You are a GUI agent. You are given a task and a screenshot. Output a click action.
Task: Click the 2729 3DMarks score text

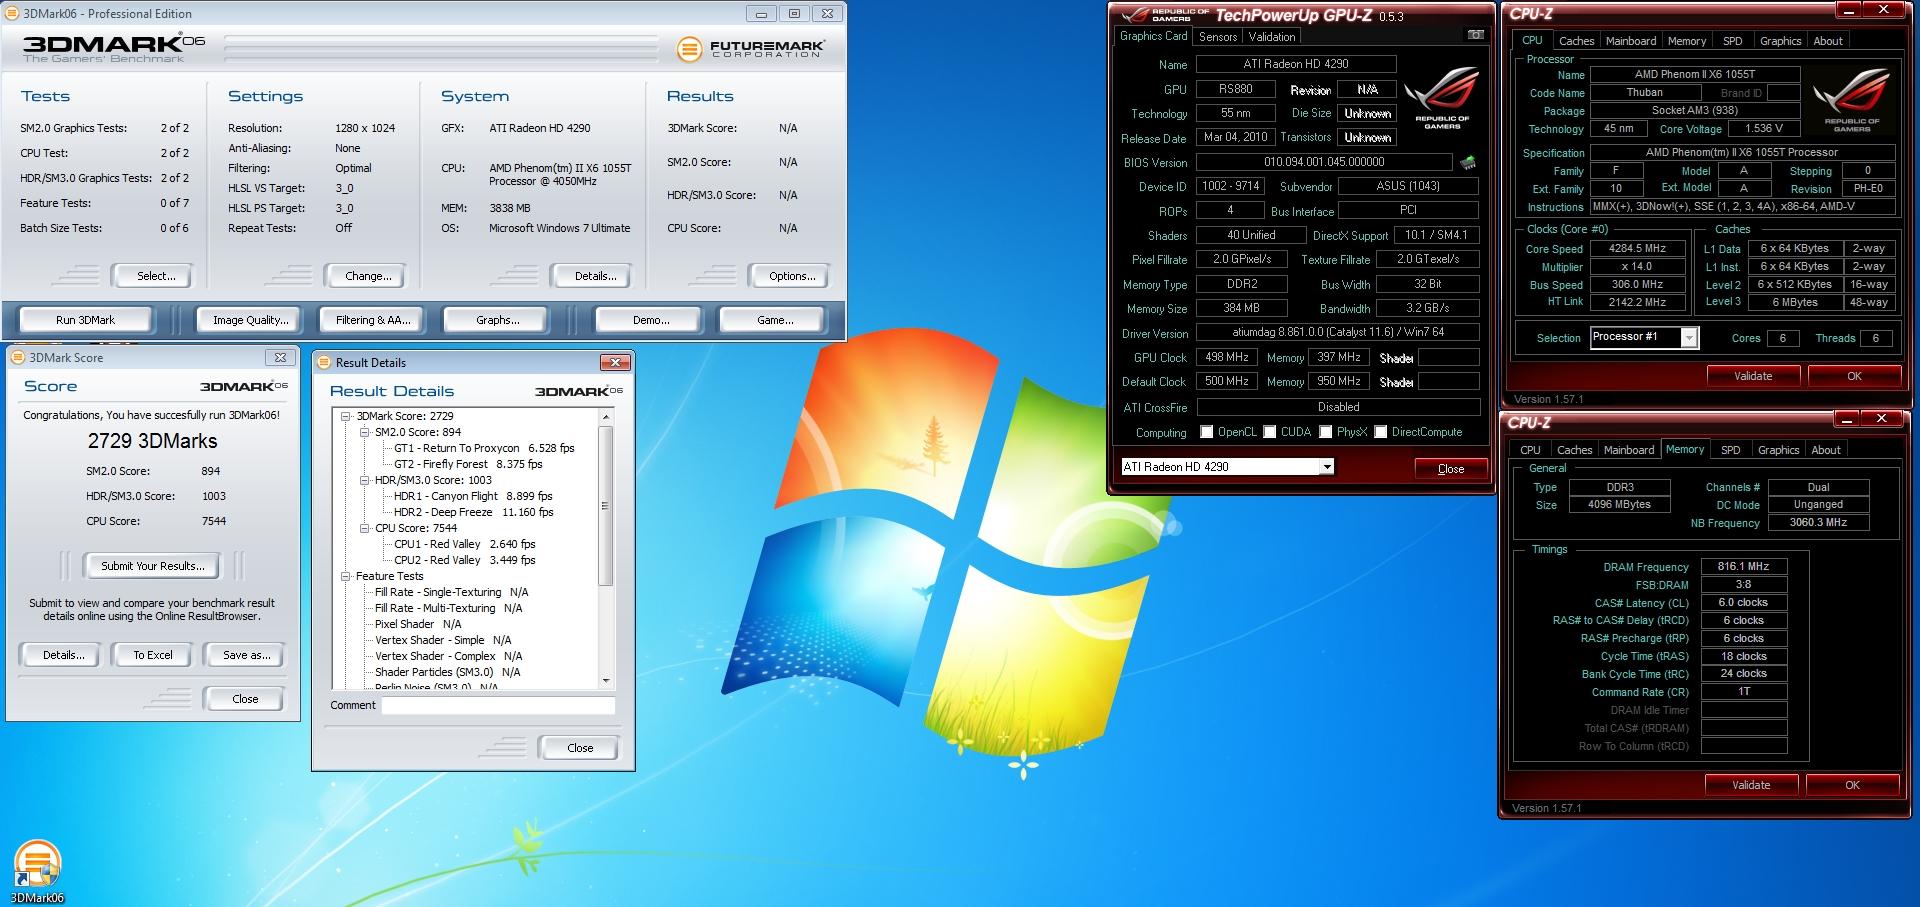click(x=152, y=441)
